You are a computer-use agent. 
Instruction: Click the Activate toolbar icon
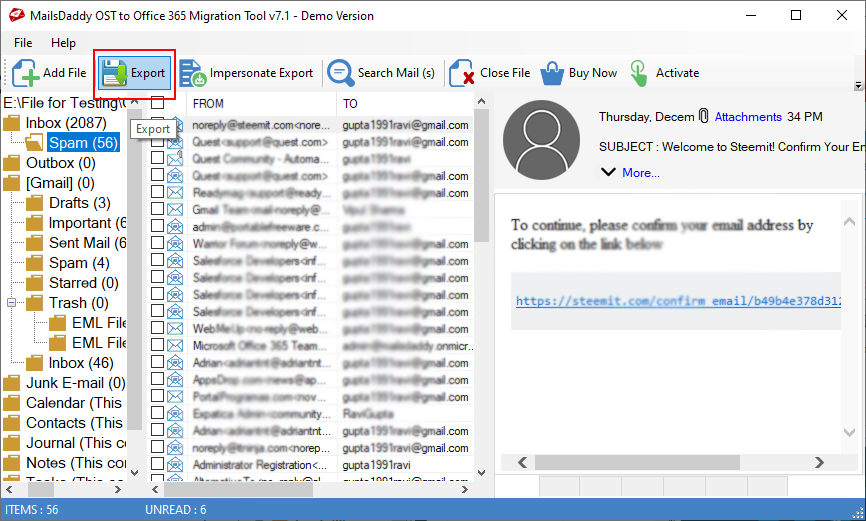point(638,73)
